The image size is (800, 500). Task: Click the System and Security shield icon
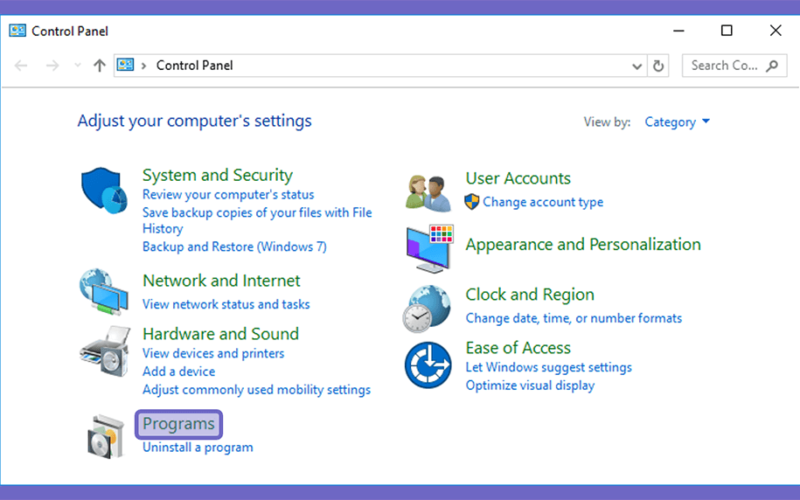pos(104,190)
